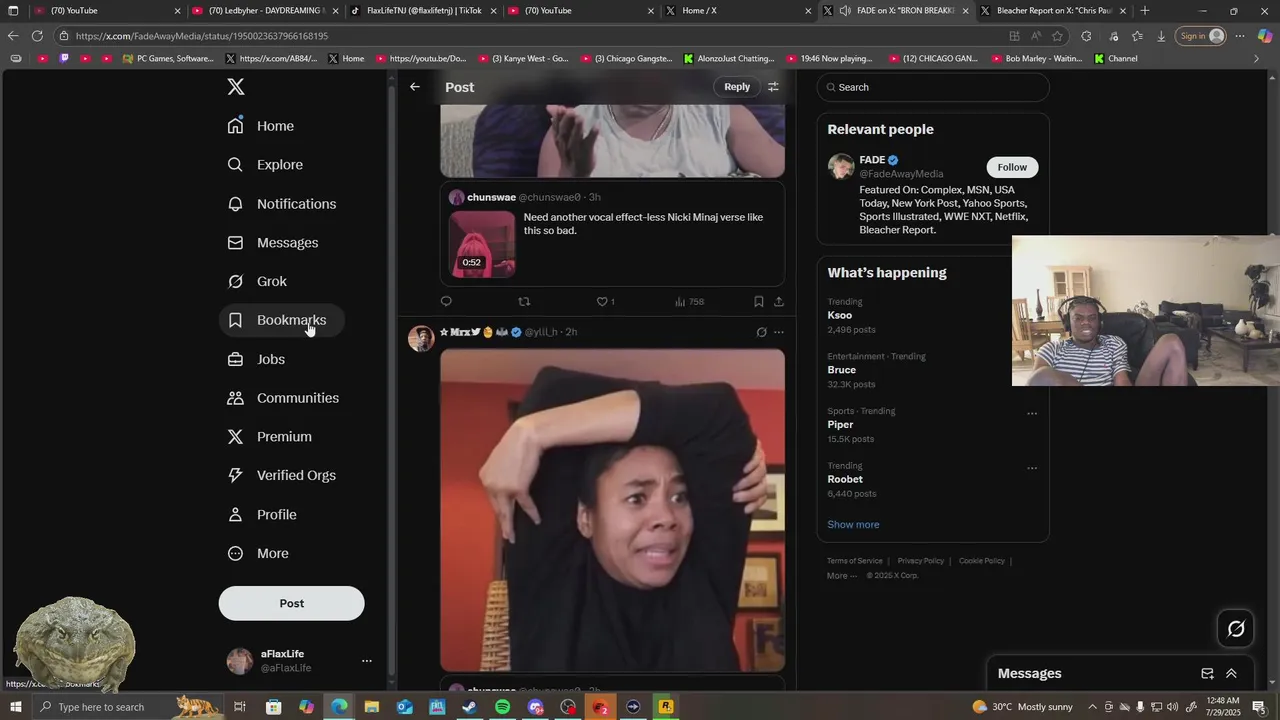Screen dimensions: 1280x720
Task: Open Spotify from the taskbar
Action: click(502, 707)
